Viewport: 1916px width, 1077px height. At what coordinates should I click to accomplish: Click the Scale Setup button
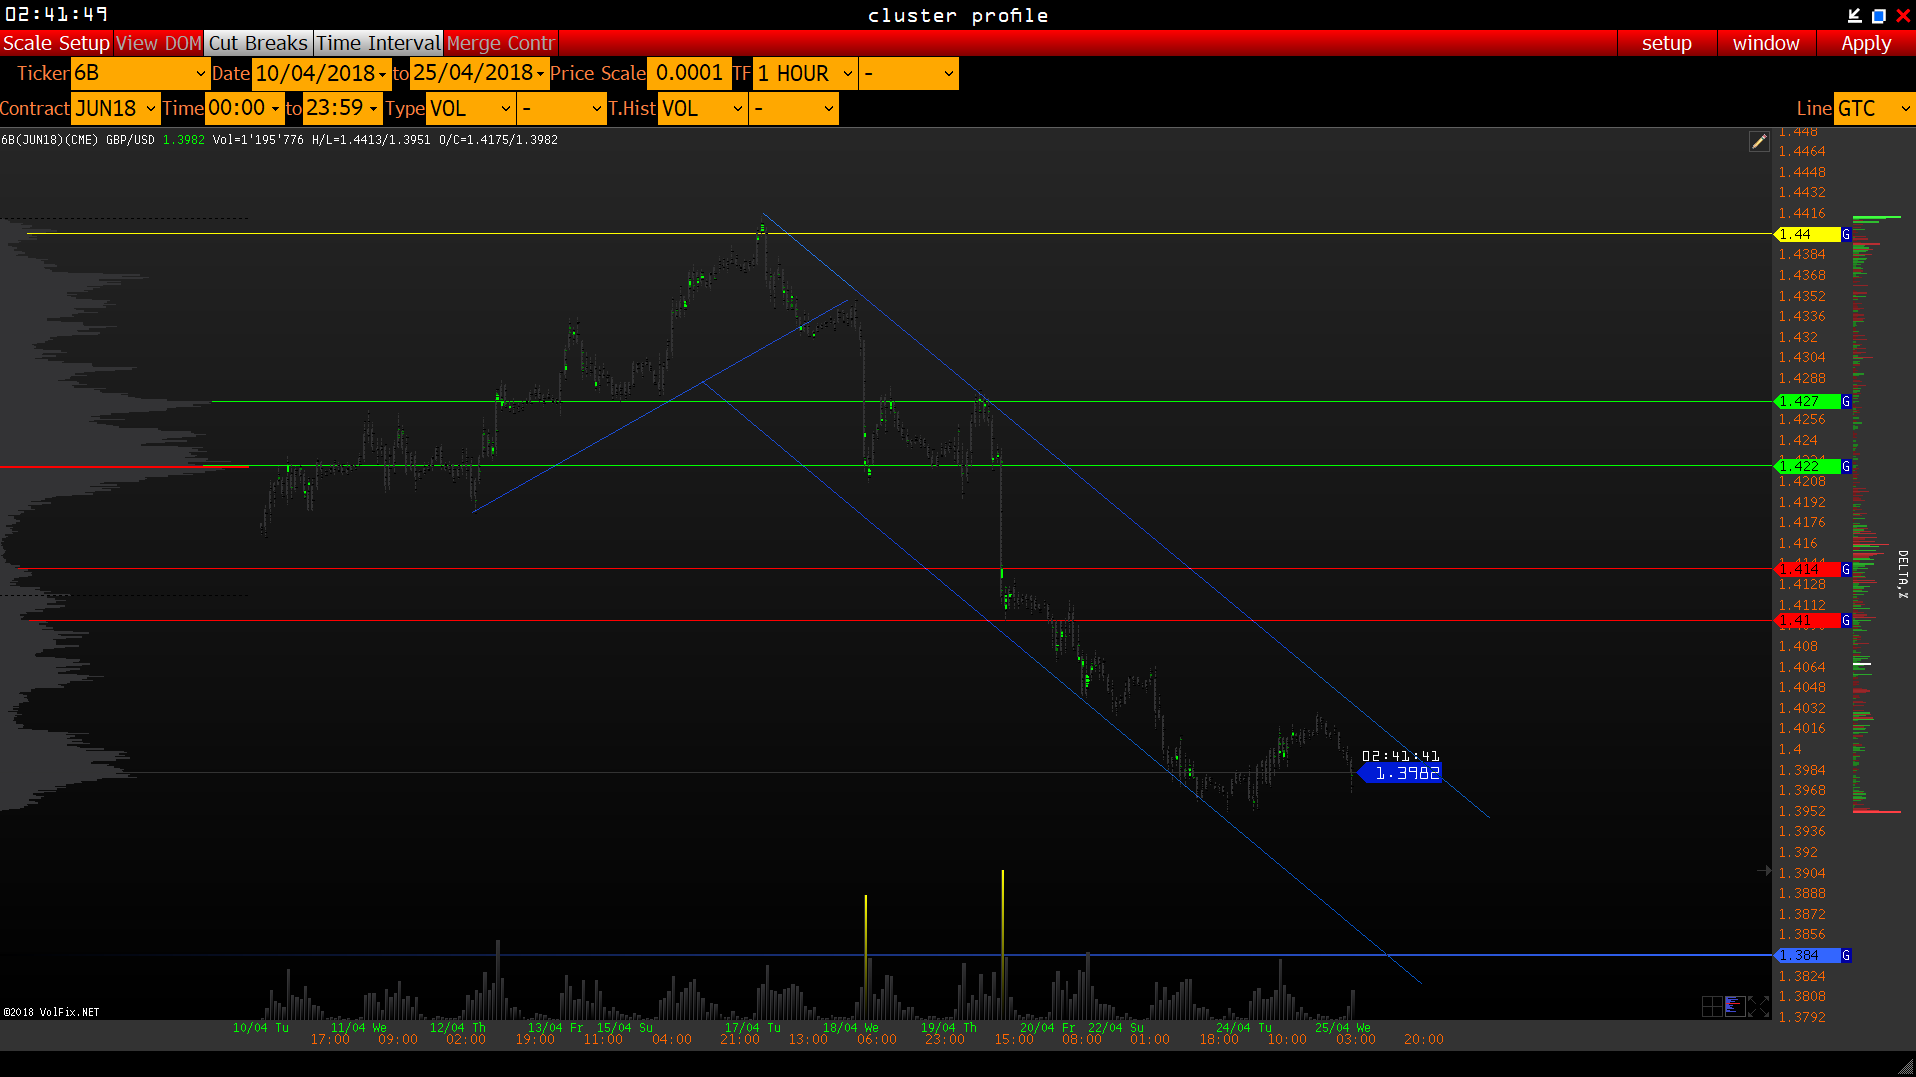pyautogui.click(x=56, y=43)
